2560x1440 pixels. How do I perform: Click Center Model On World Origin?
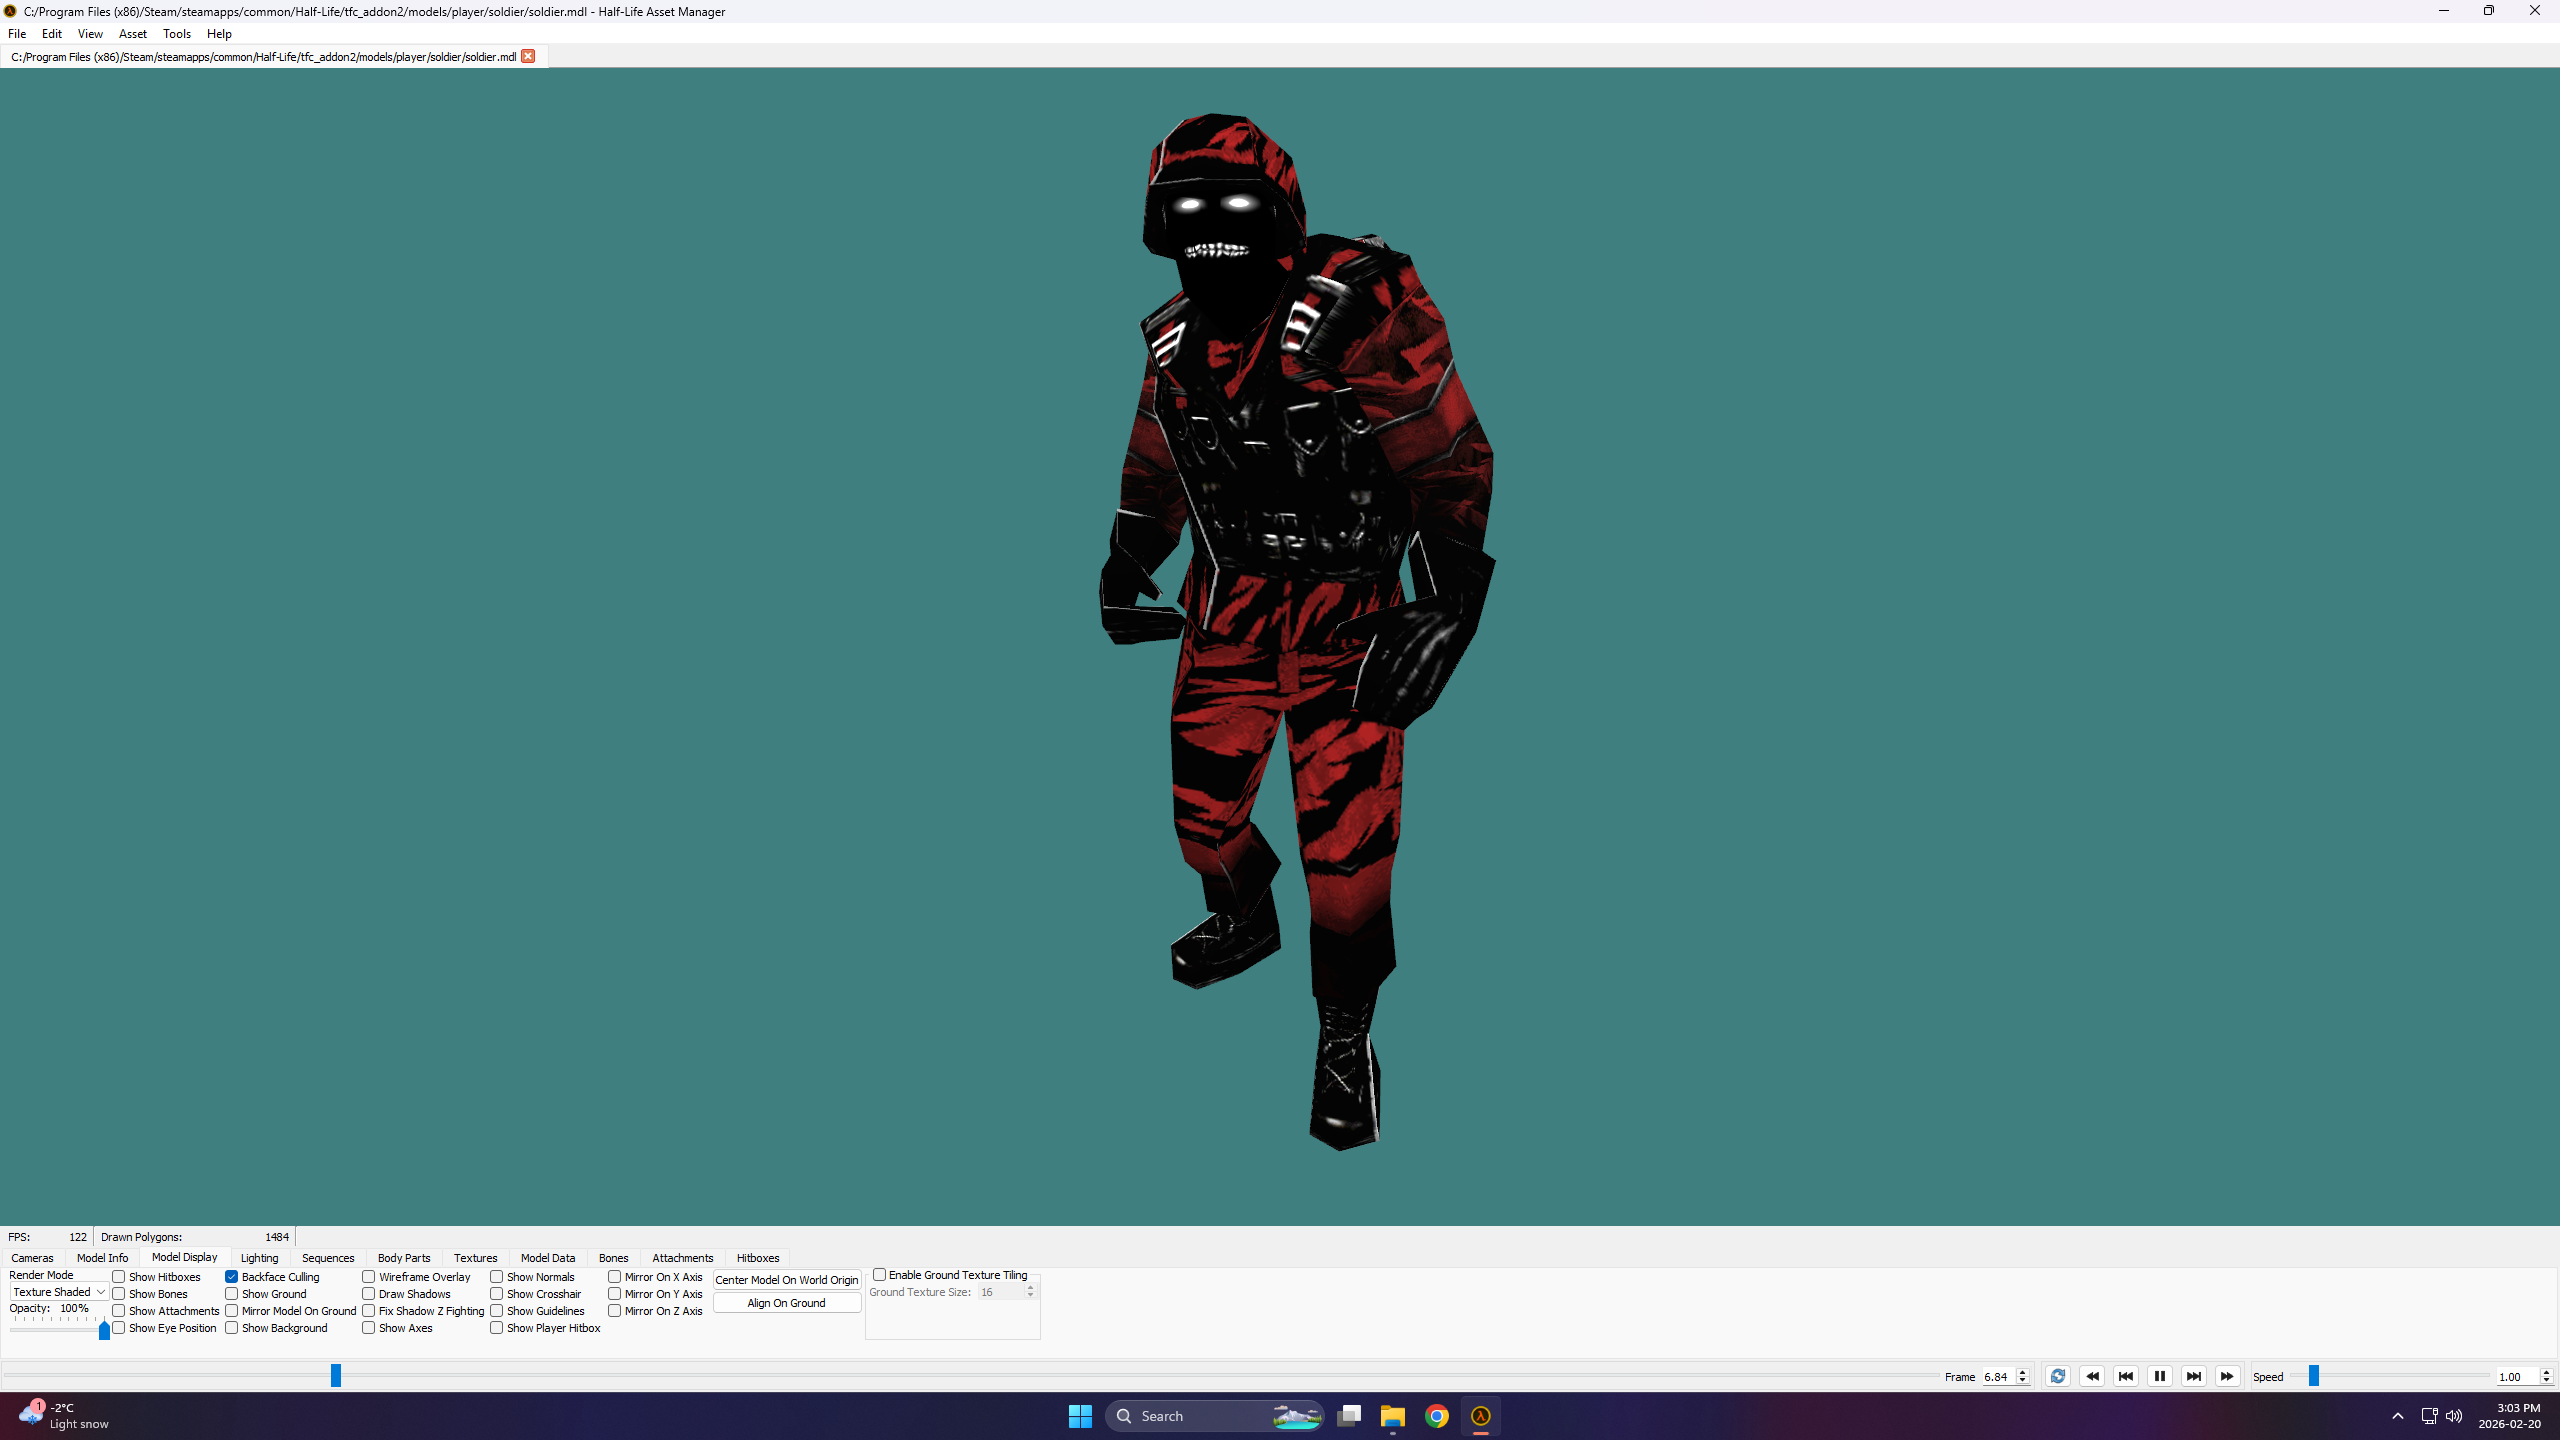[x=787, y=1280]
